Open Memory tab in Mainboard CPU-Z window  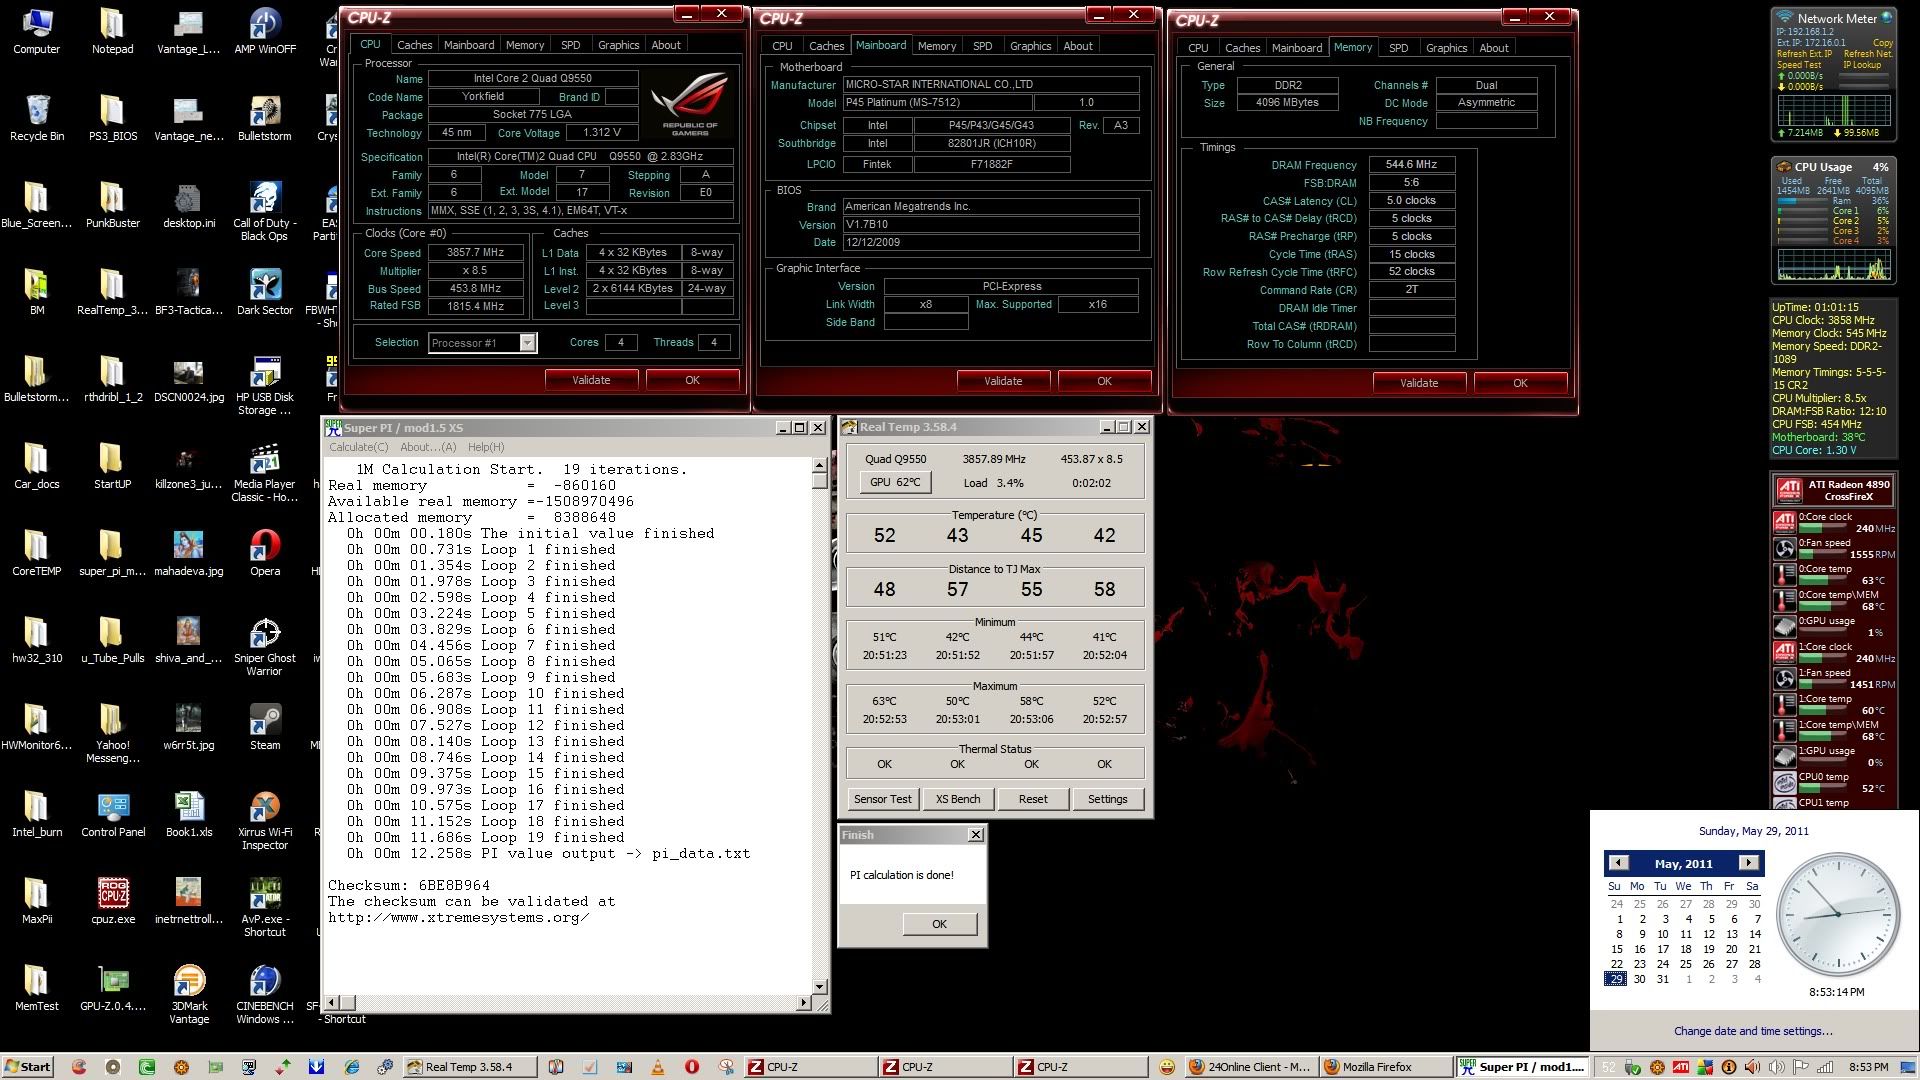click(x=937, y=46)
